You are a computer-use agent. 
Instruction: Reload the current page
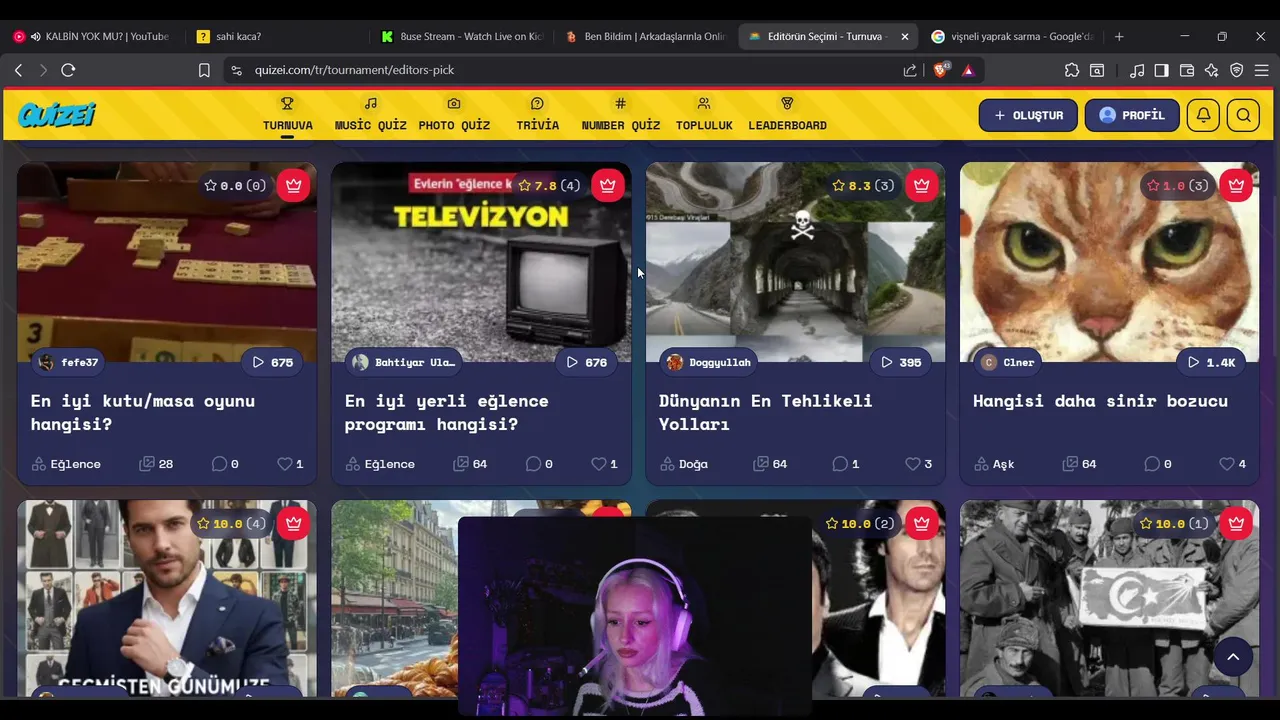point(68,70)
